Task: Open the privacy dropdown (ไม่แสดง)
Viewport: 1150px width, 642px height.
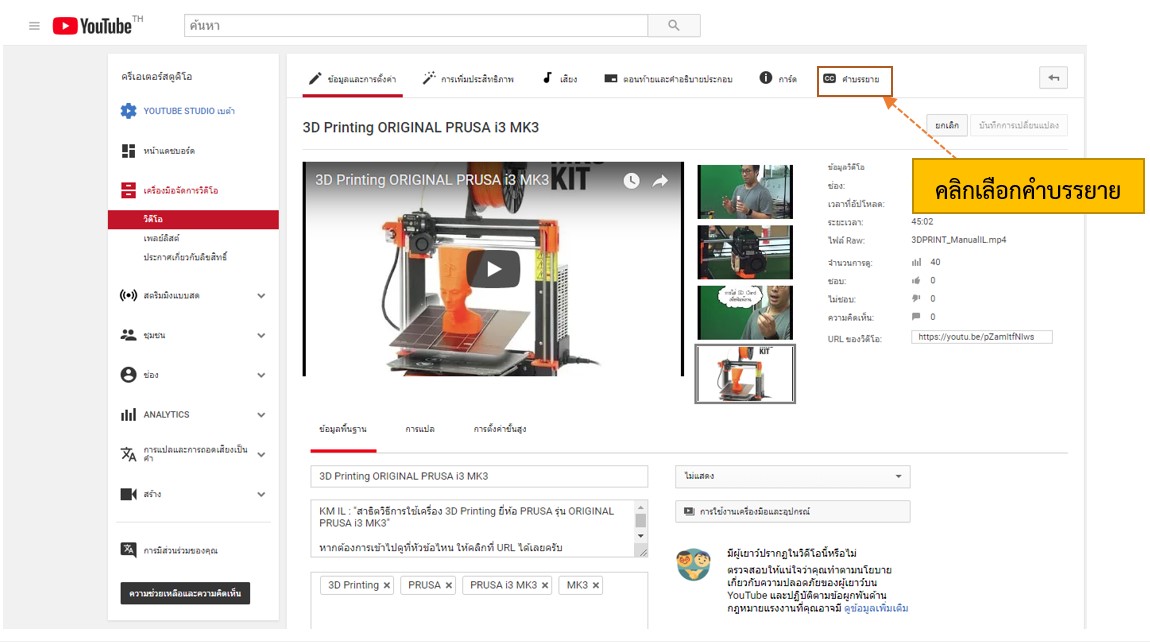Action: point(792,477)
